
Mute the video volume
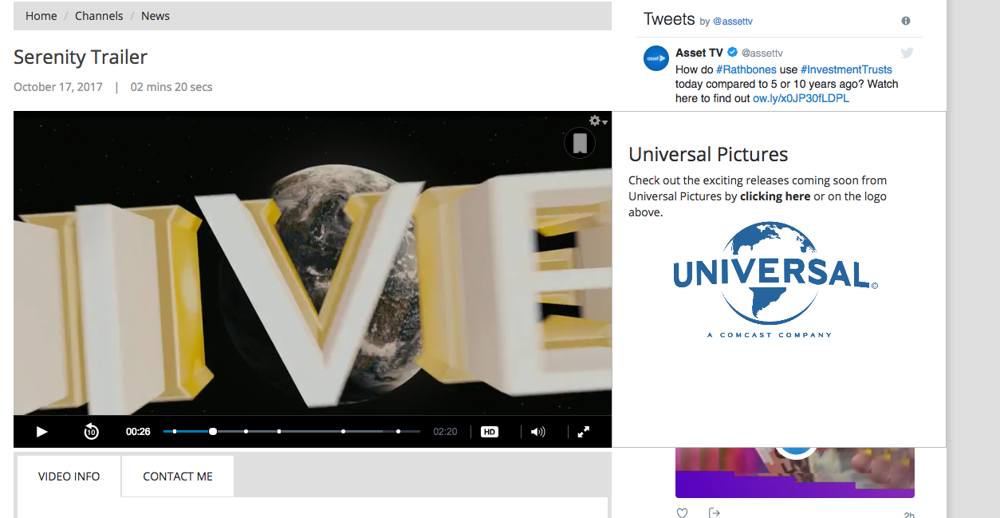tap(538, 432)
